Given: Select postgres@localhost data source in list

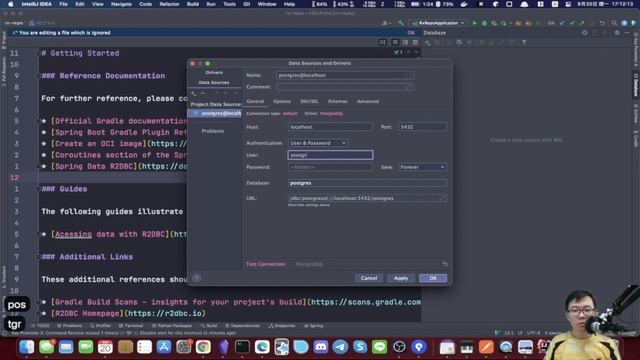Looking at the screenshot, I should [215, 113].
